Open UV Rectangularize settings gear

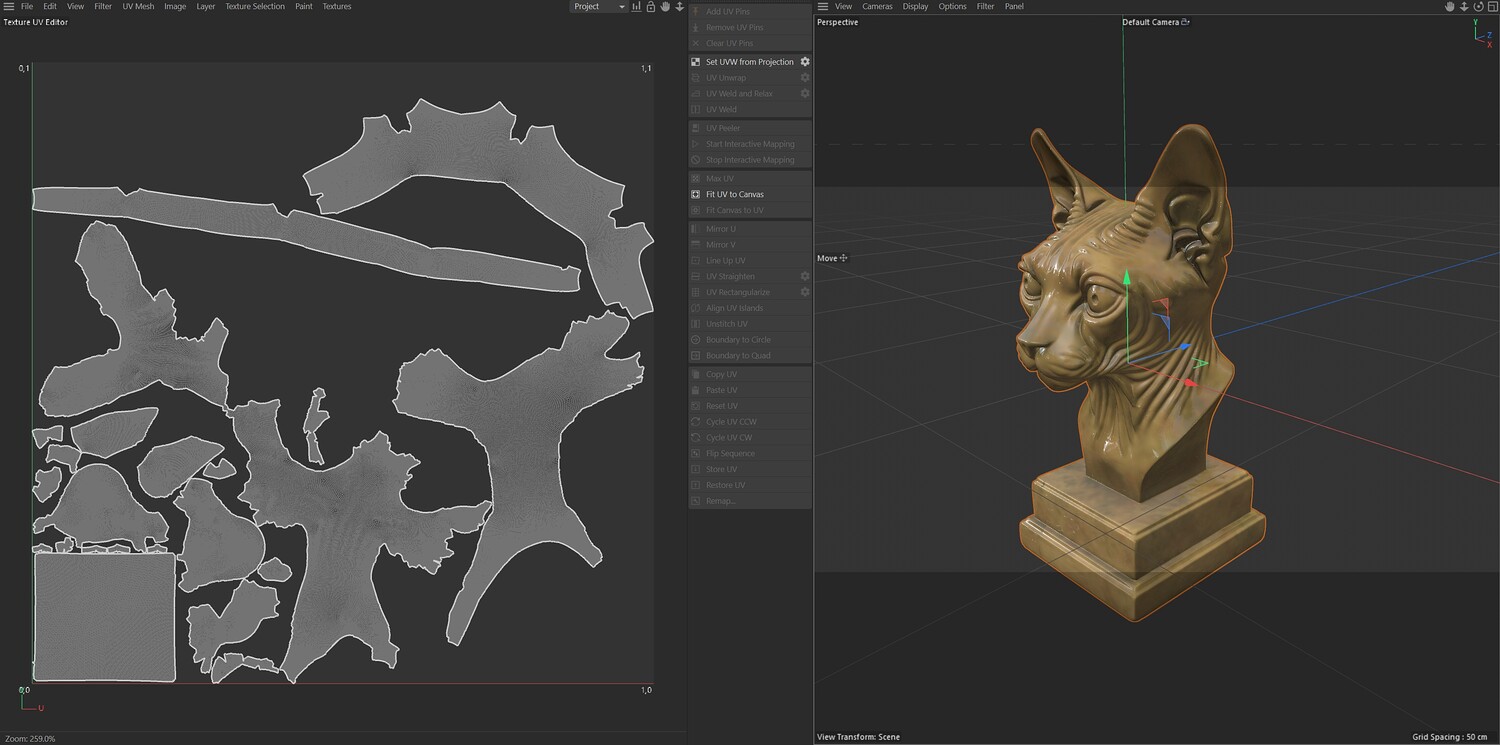click(x=805, y=292)
